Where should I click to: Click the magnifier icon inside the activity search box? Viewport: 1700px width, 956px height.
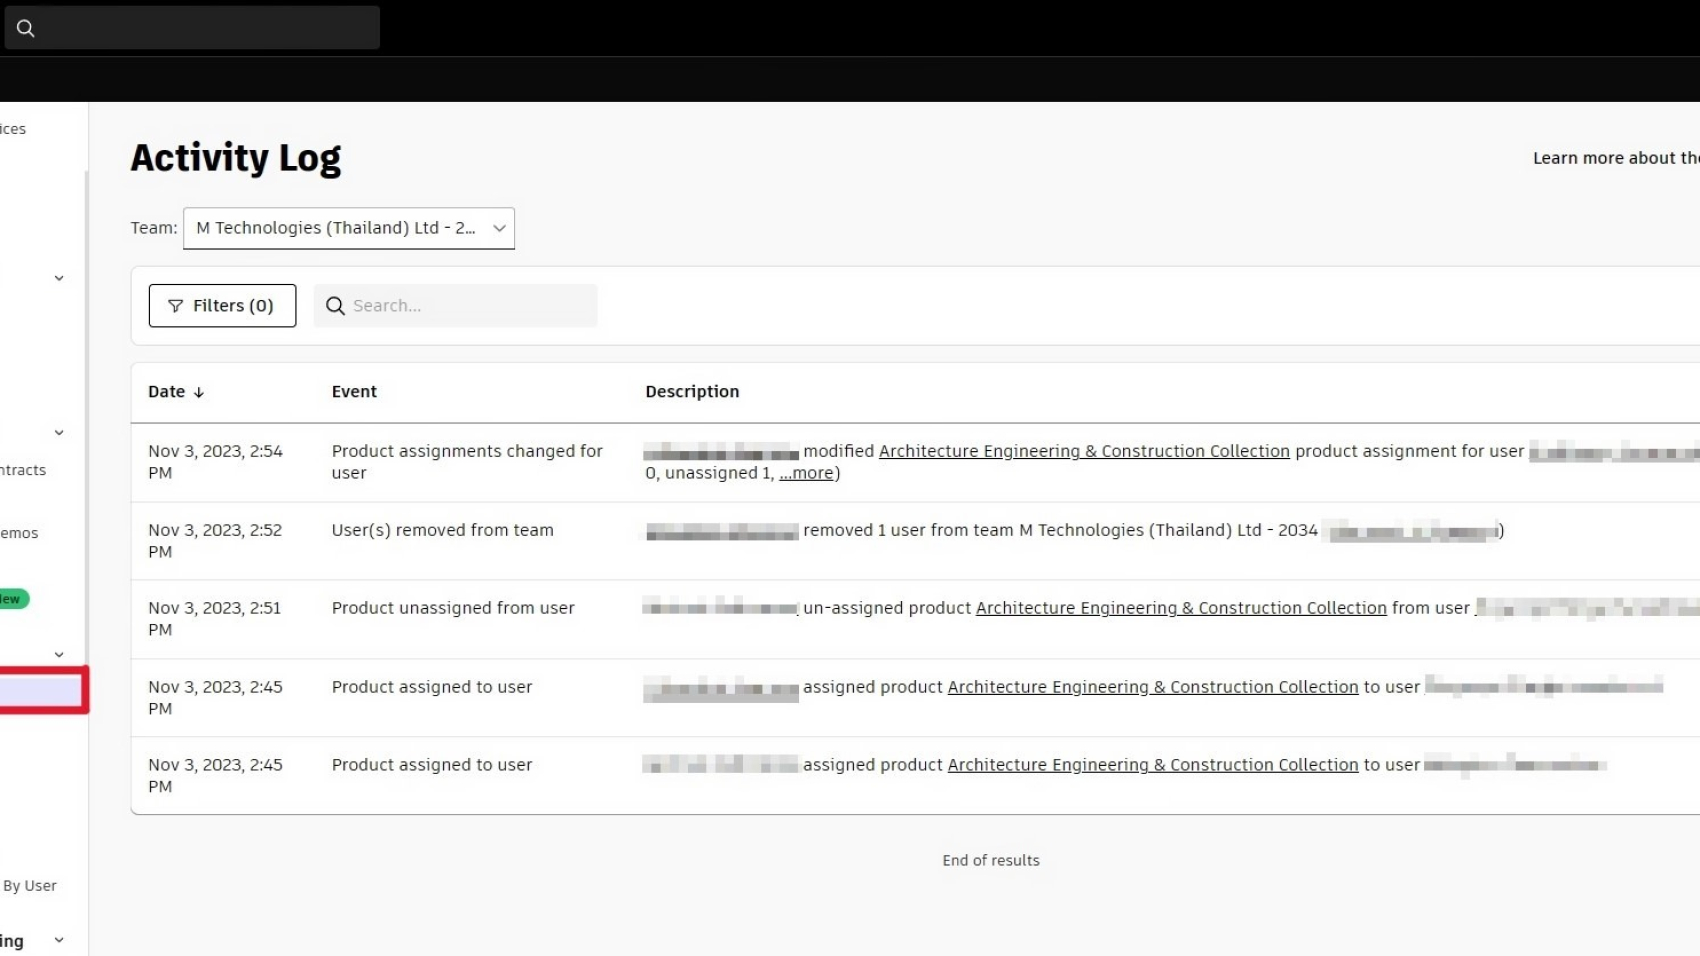pyautogui.click(x=335, y=305)
